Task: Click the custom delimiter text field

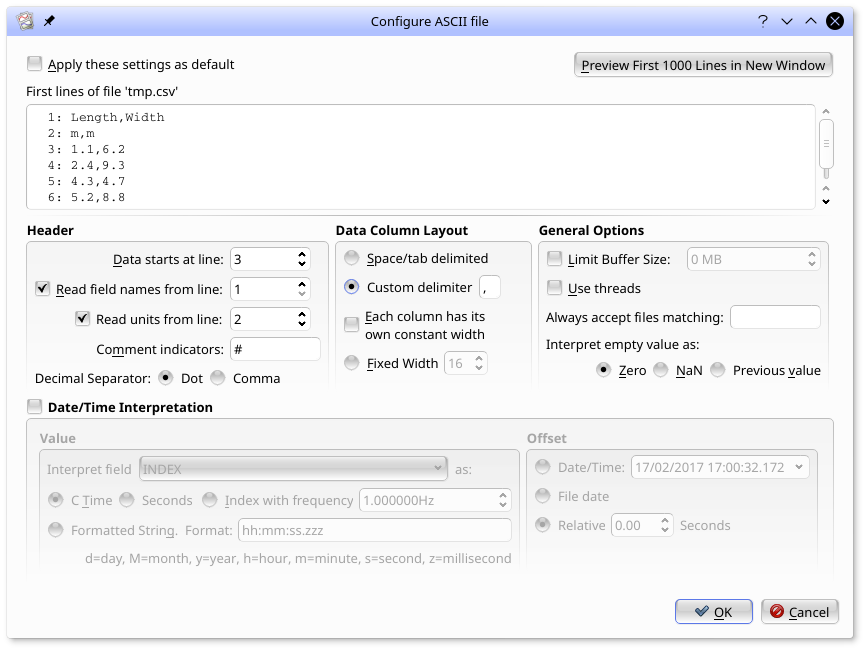Action: click(x=489, y=287)
